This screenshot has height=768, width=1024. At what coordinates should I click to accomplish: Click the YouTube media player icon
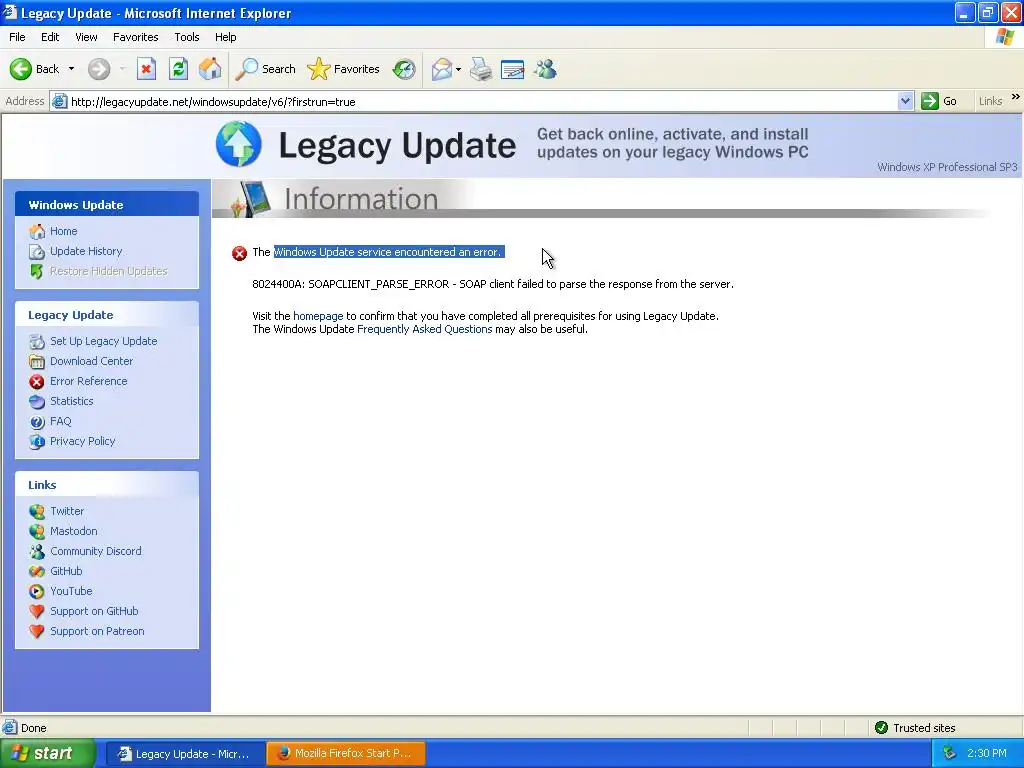pos(37,592)
